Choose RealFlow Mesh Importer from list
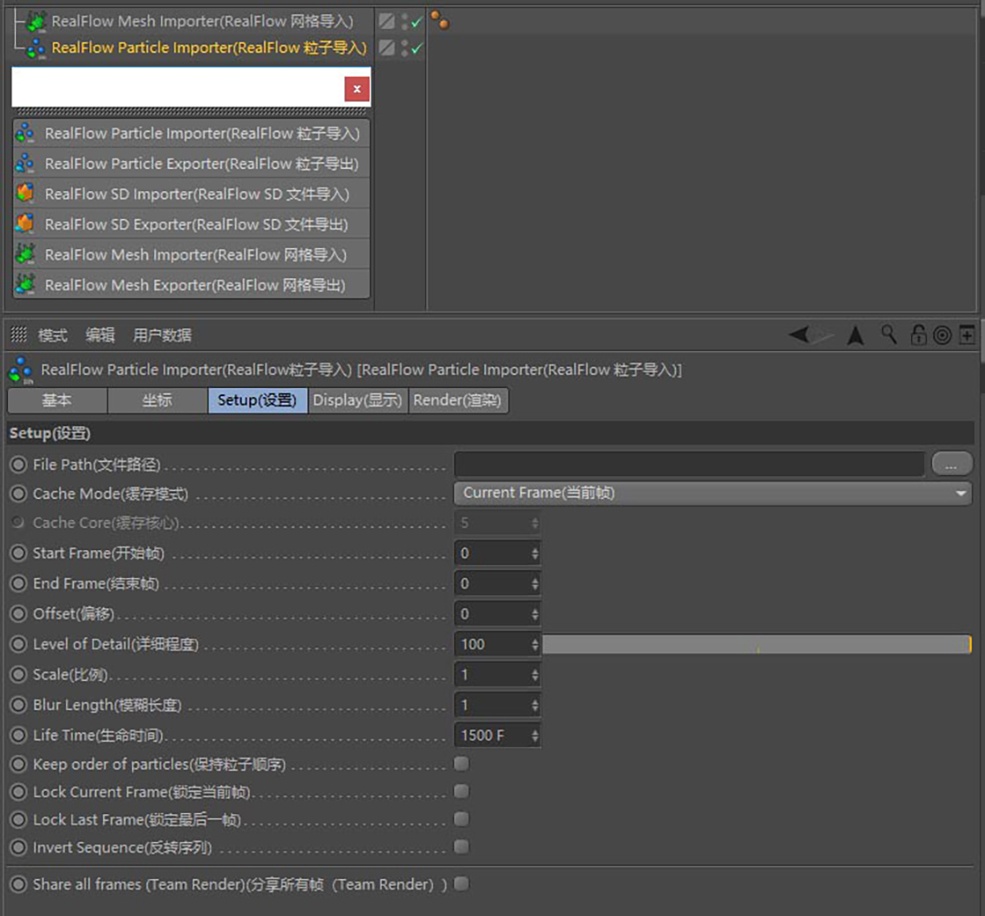The image size is (985, 916). 191,254
